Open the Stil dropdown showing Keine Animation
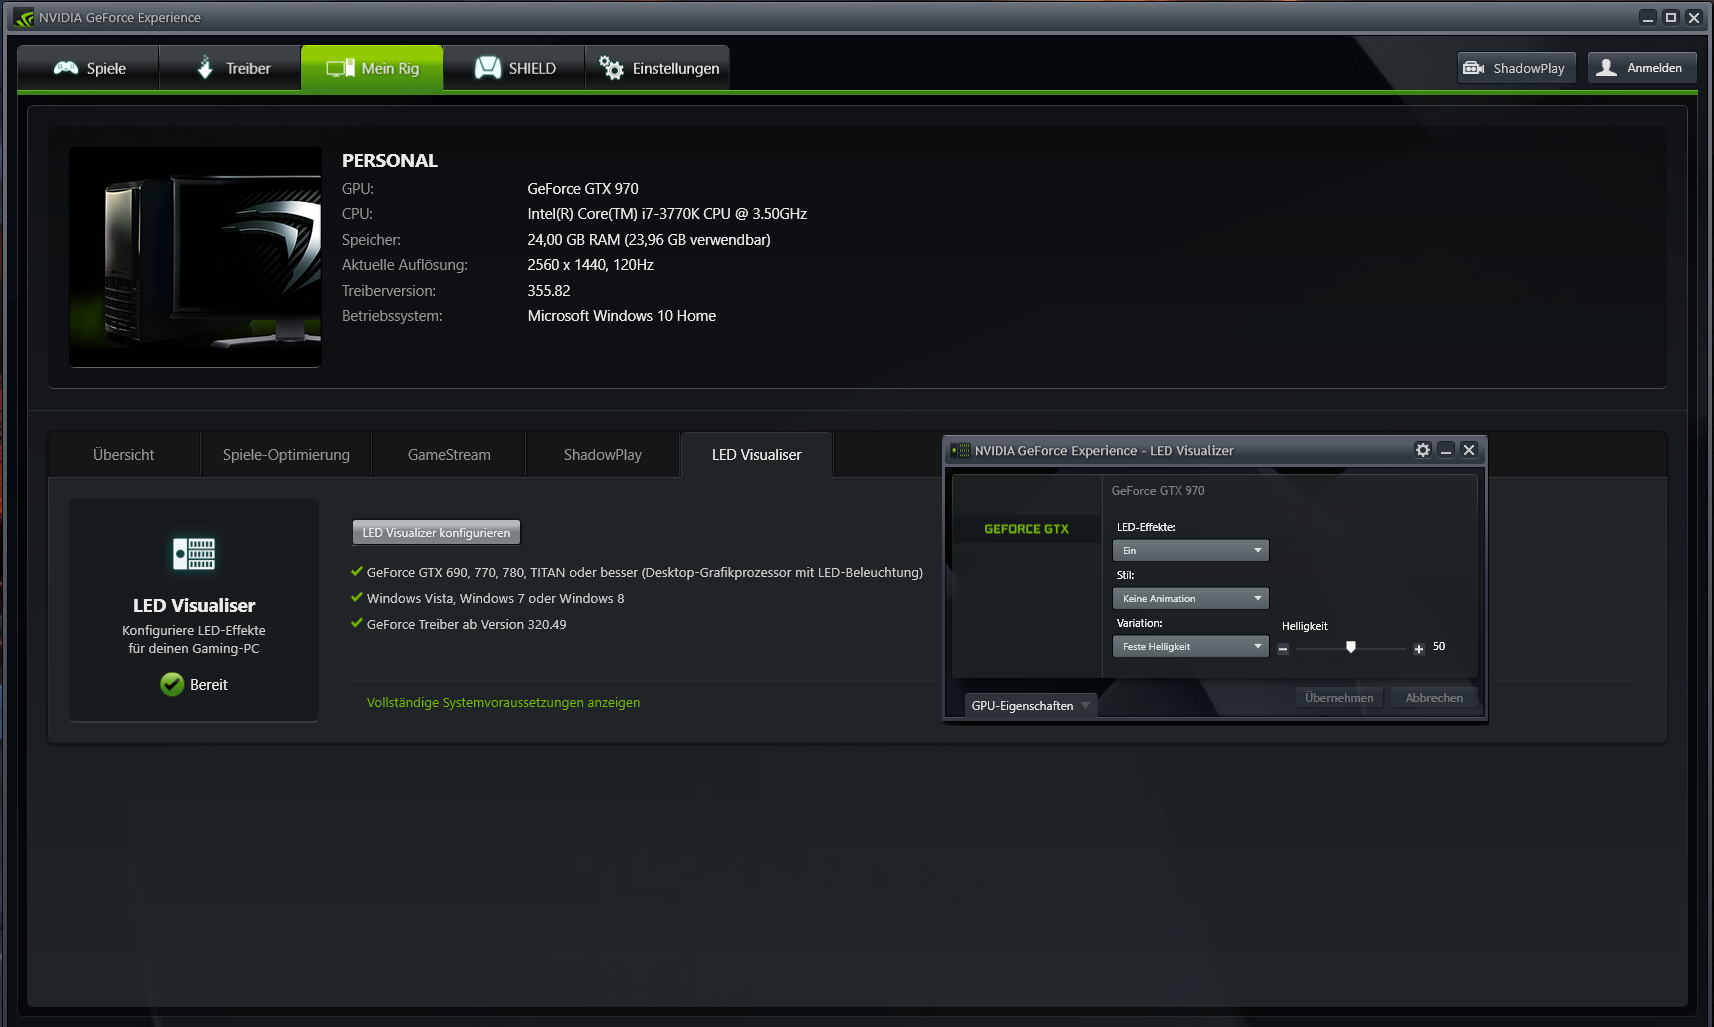Viewport: 1714px width, 1027px height. [1190, 599]
